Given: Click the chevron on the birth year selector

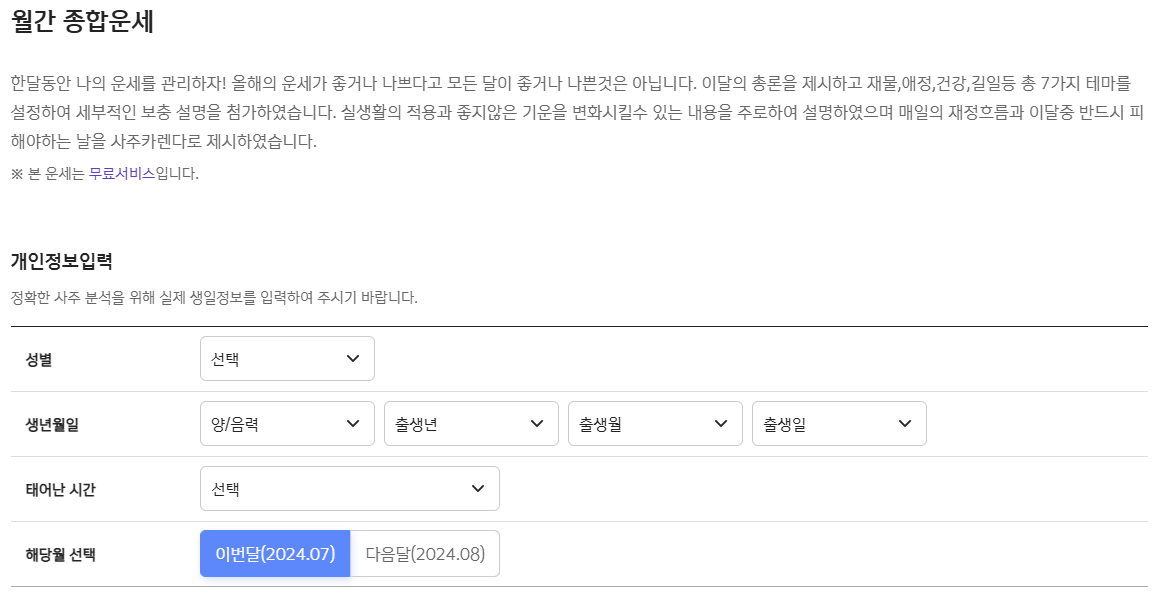Looking at the screenshot, I should pyautogui.click(x=536, y=423).
